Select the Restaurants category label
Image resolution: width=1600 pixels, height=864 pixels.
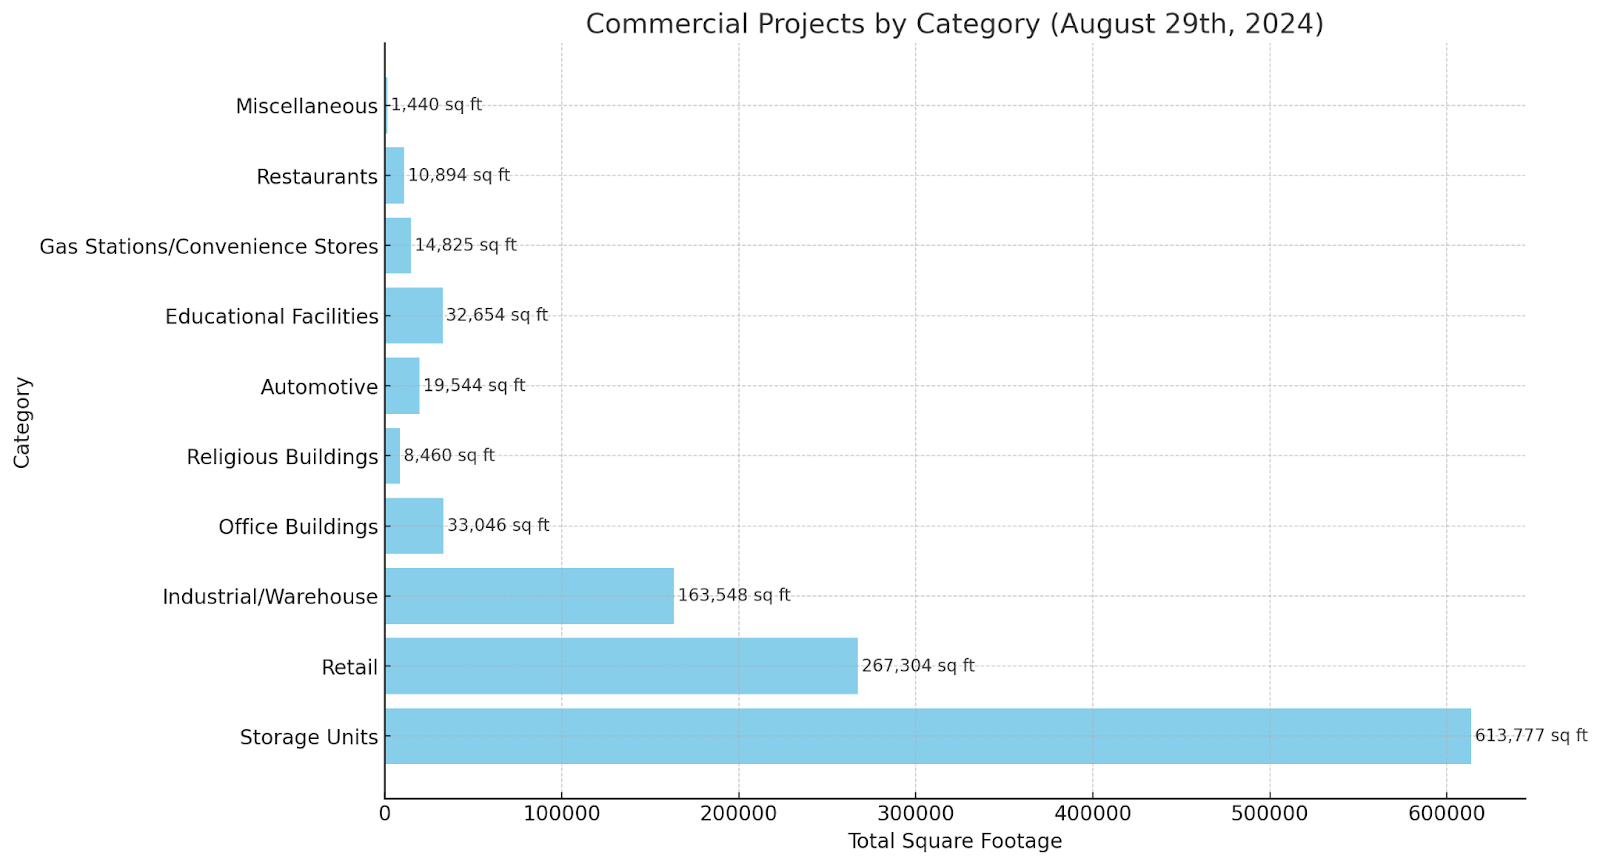(x=317, y=177)
